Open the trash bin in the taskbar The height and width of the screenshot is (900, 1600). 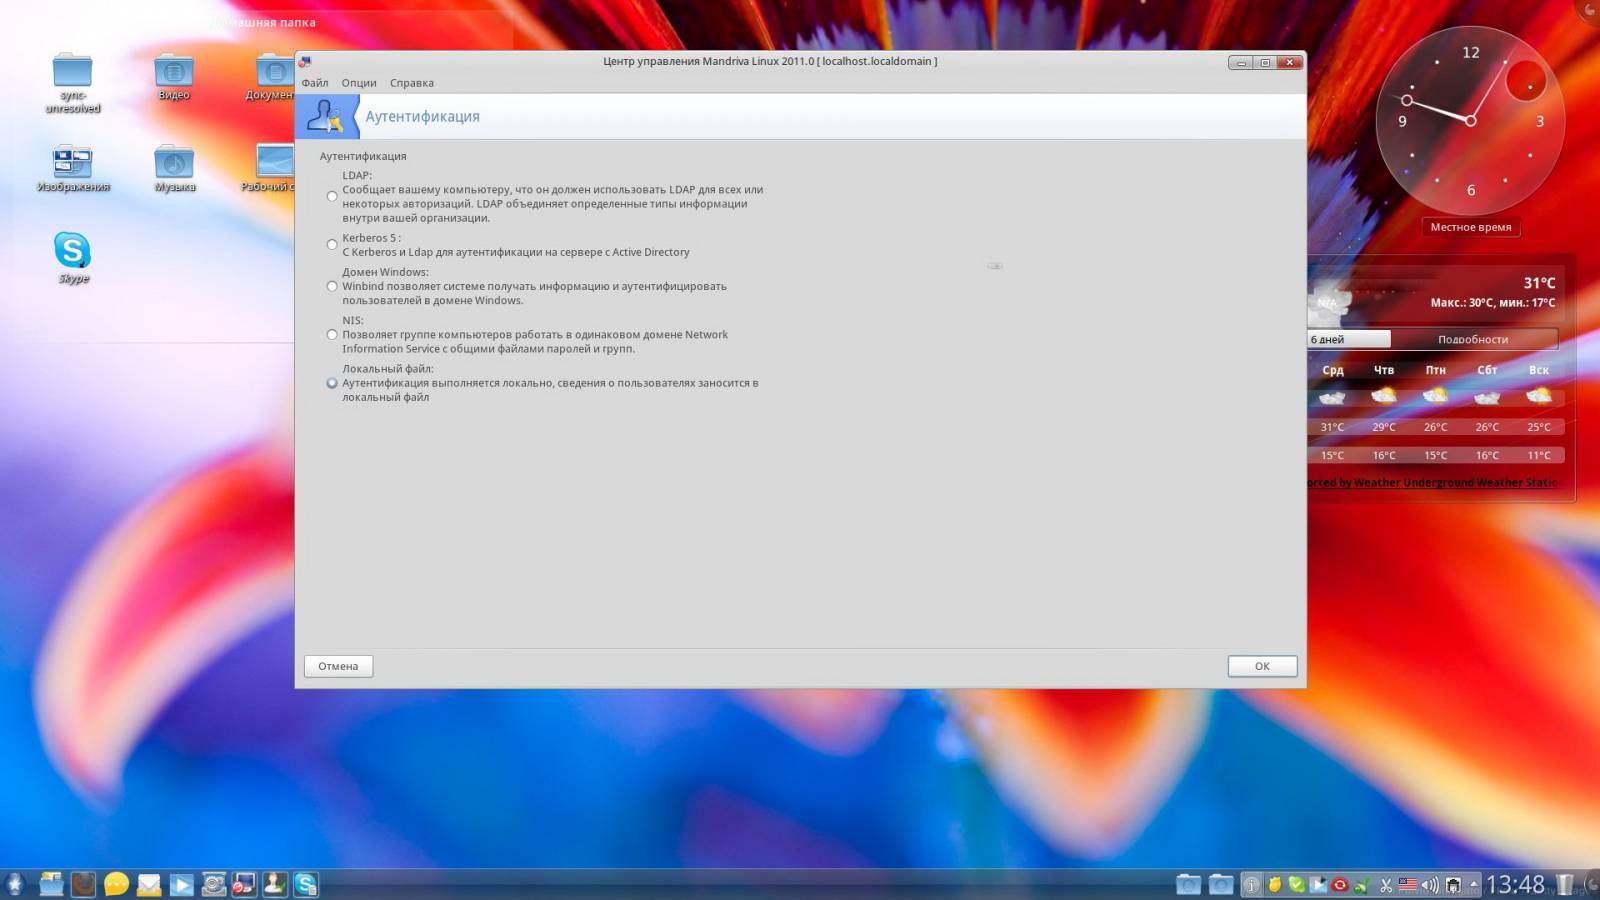pos(1565,885)
